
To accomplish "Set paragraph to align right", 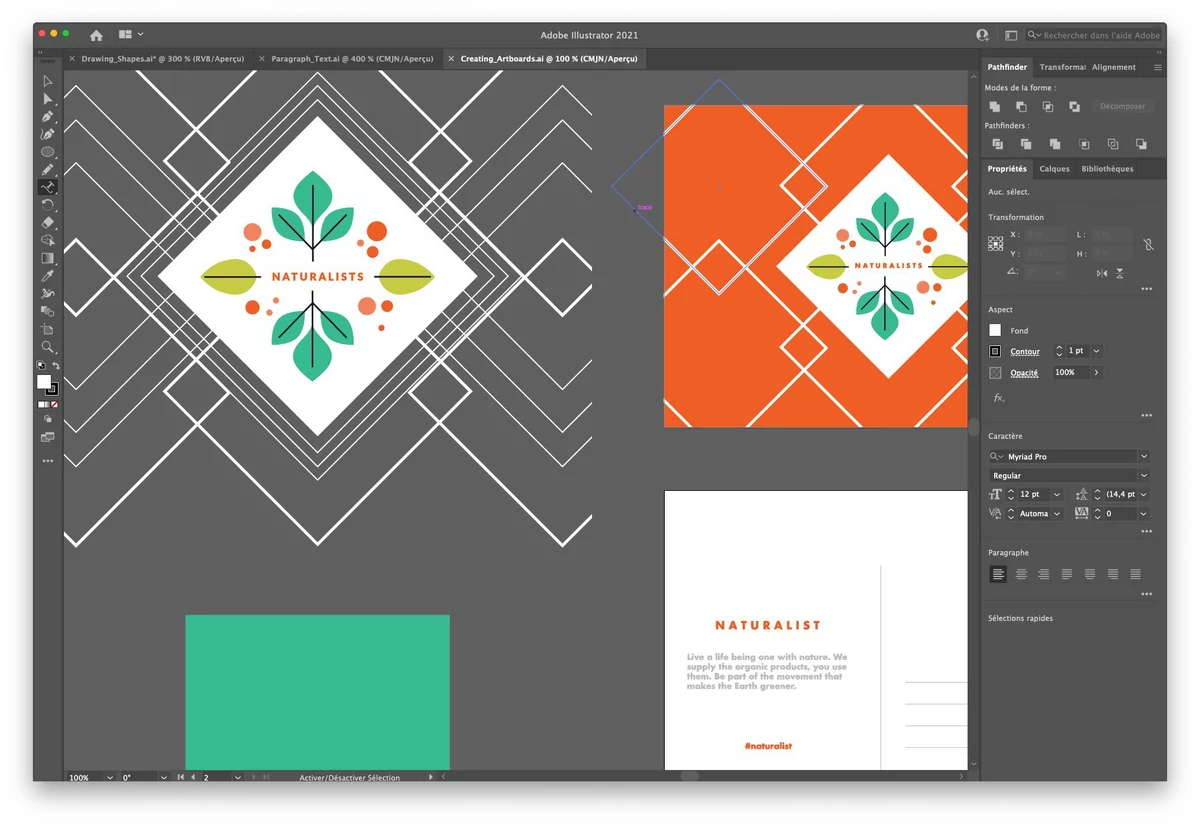I will [x=1044, y=574].
